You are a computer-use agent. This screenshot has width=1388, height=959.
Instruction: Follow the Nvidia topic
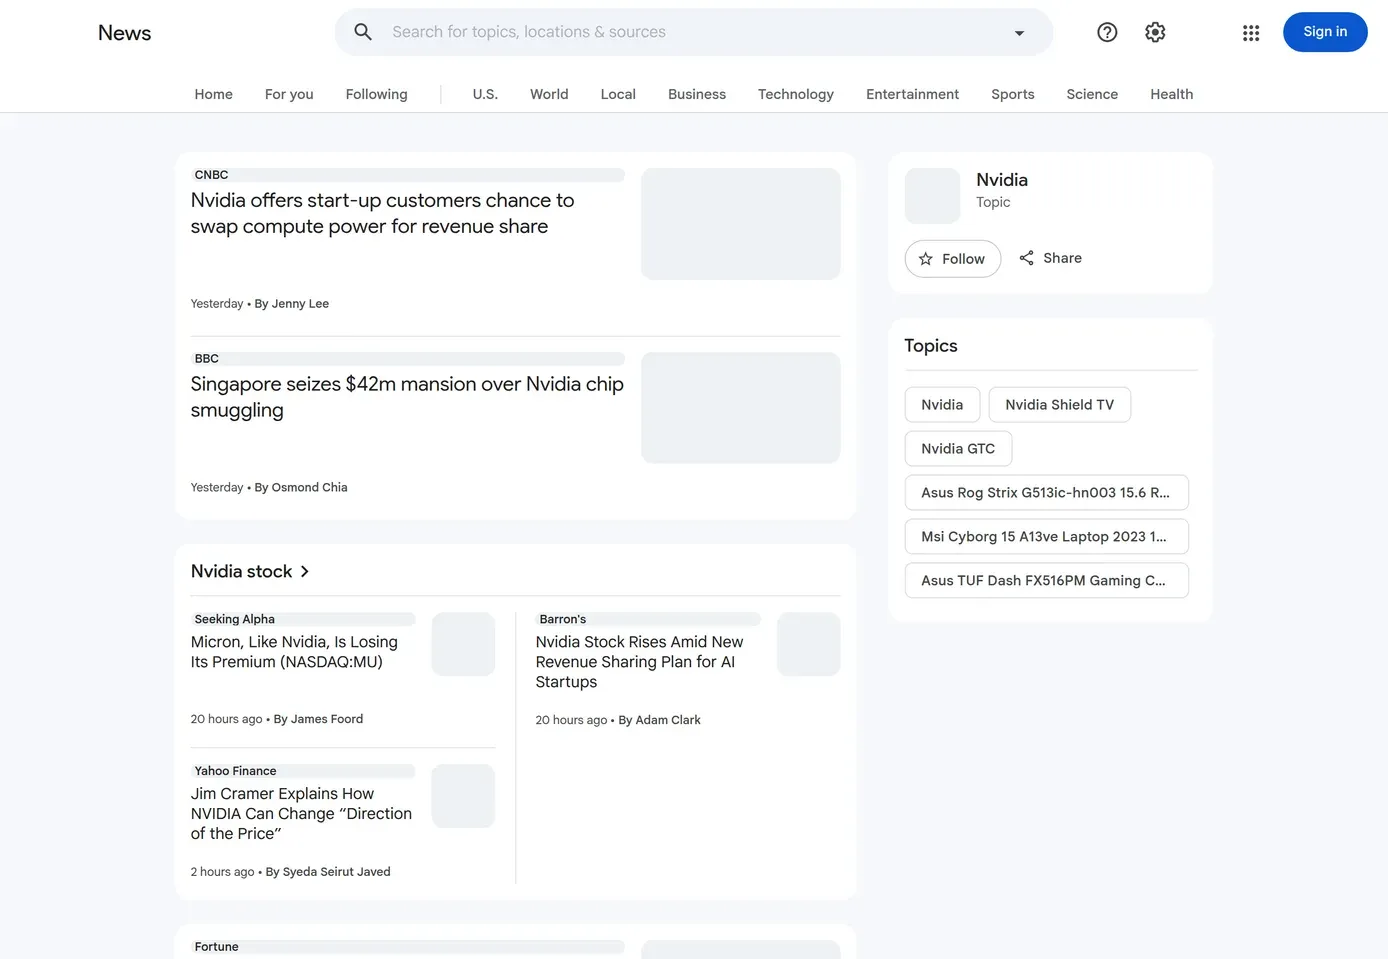[953, 259]
